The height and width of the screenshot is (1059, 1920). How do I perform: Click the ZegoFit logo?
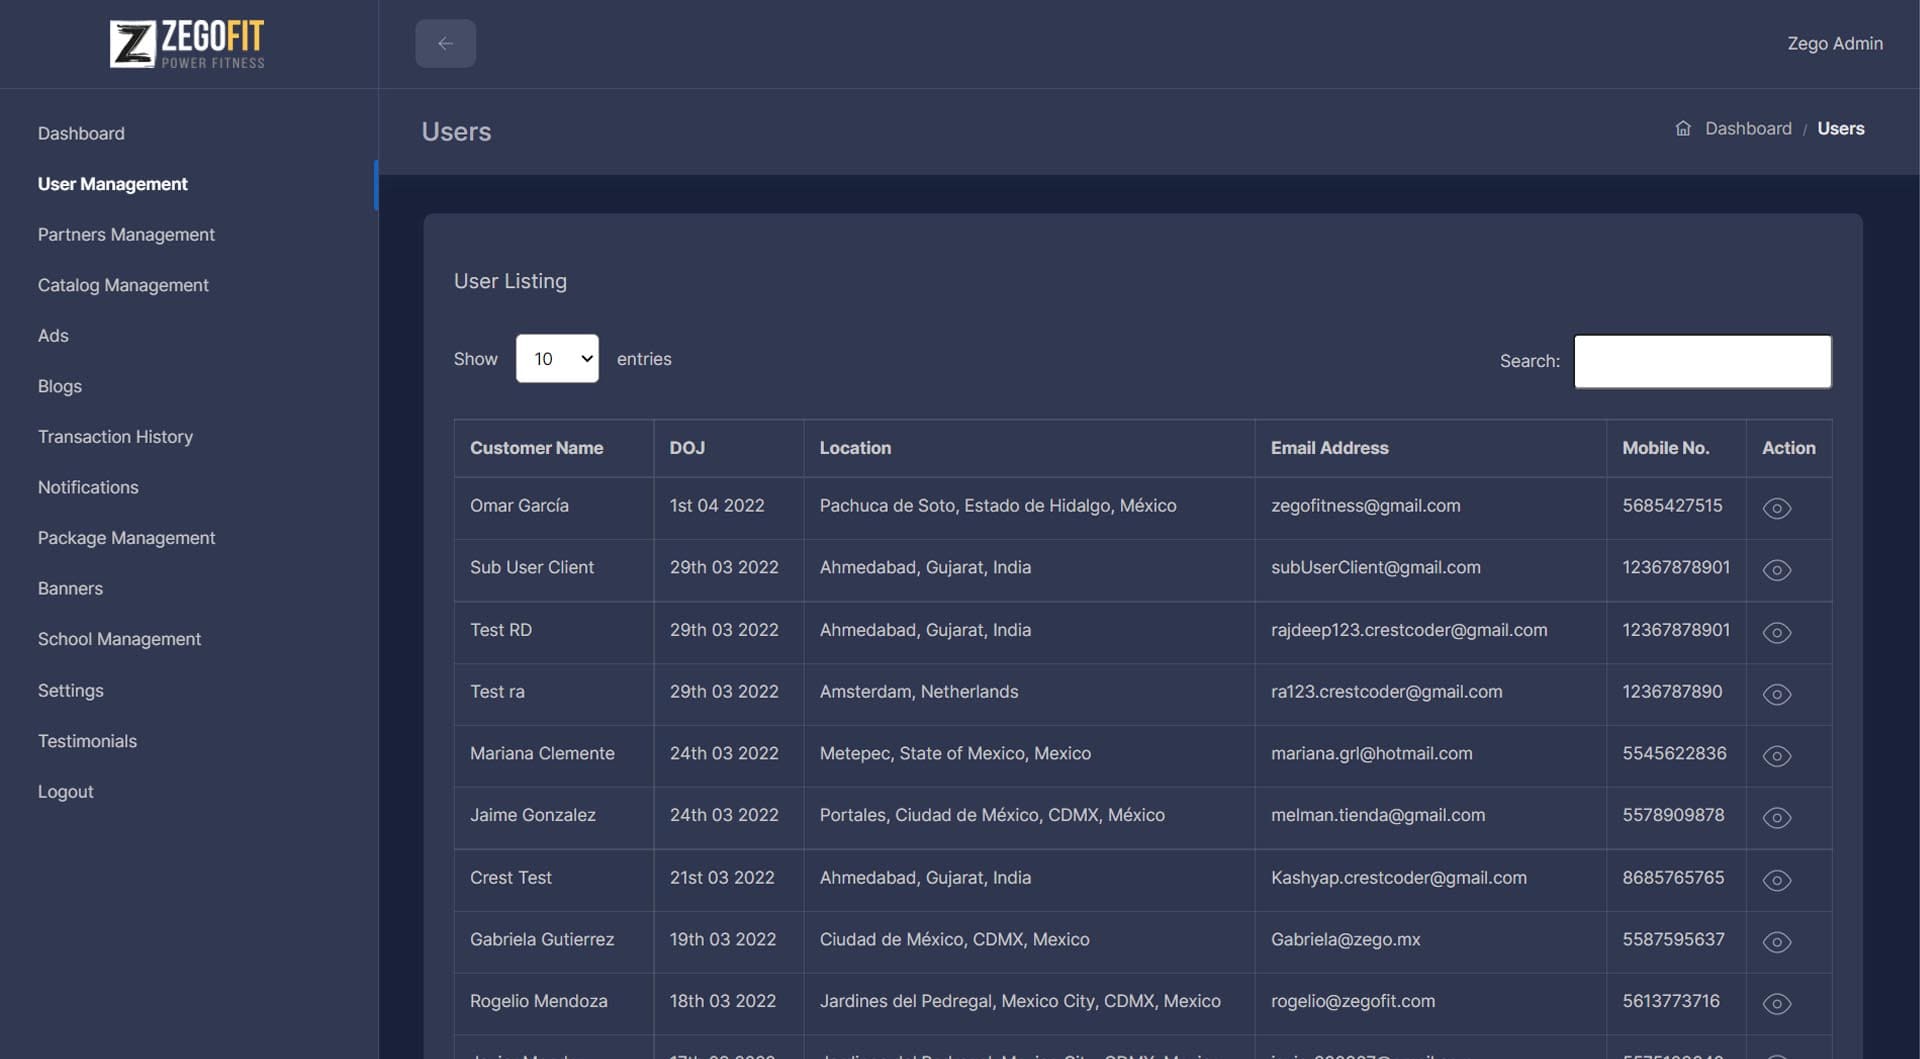(188, 44)
